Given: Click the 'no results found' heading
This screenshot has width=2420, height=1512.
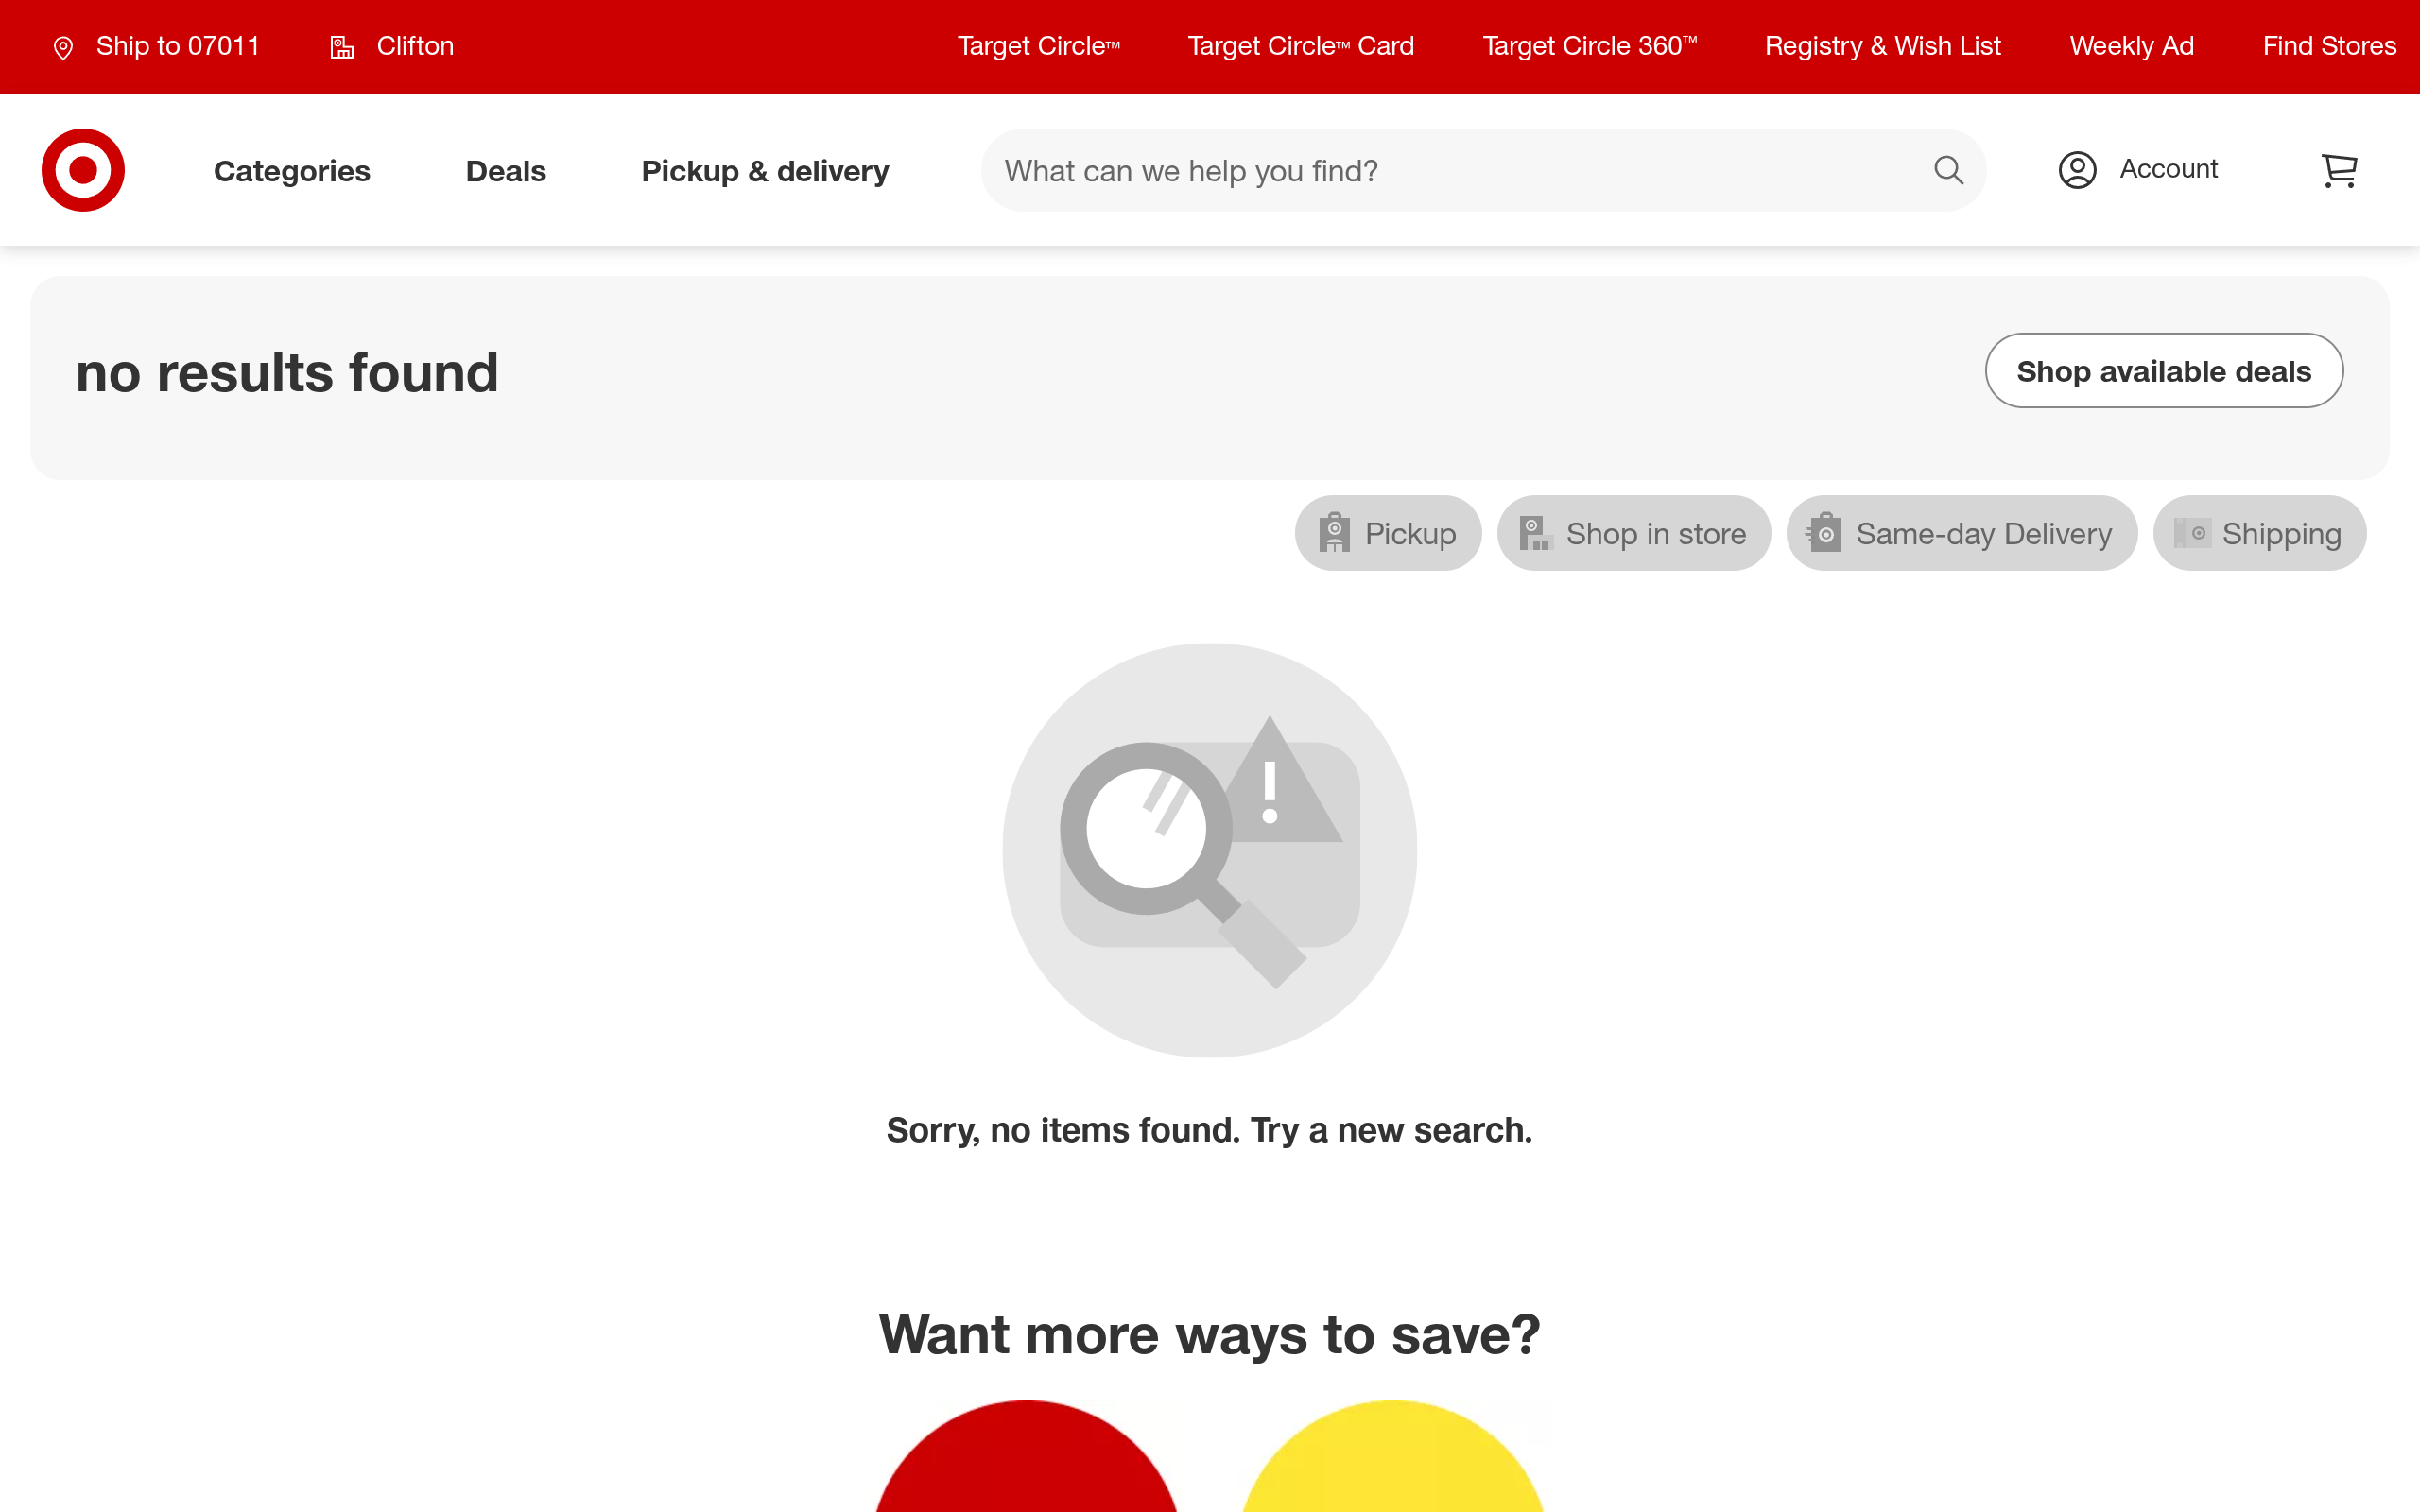Looking at the screenshot, I should point(287,373).
